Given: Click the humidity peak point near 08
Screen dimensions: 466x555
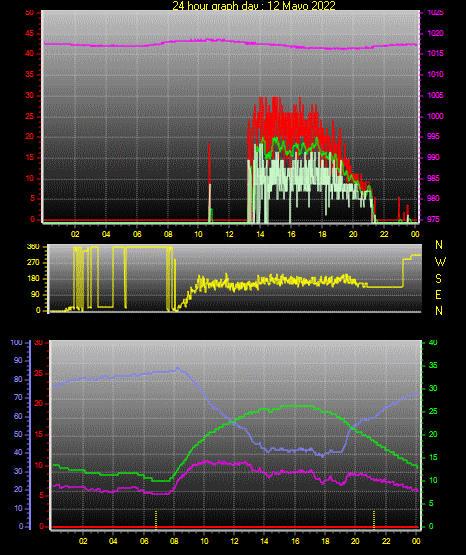Looking at the screenshot, I should tap(177, 368).
